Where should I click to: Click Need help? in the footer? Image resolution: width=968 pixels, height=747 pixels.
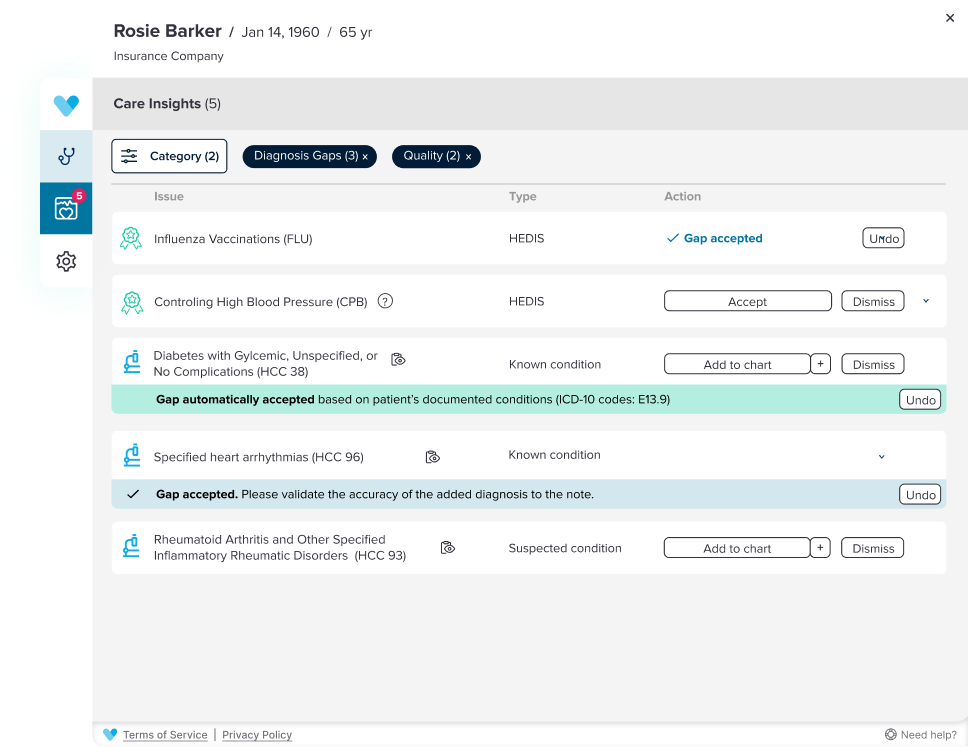pyautogui.click(x=920, y=735)
